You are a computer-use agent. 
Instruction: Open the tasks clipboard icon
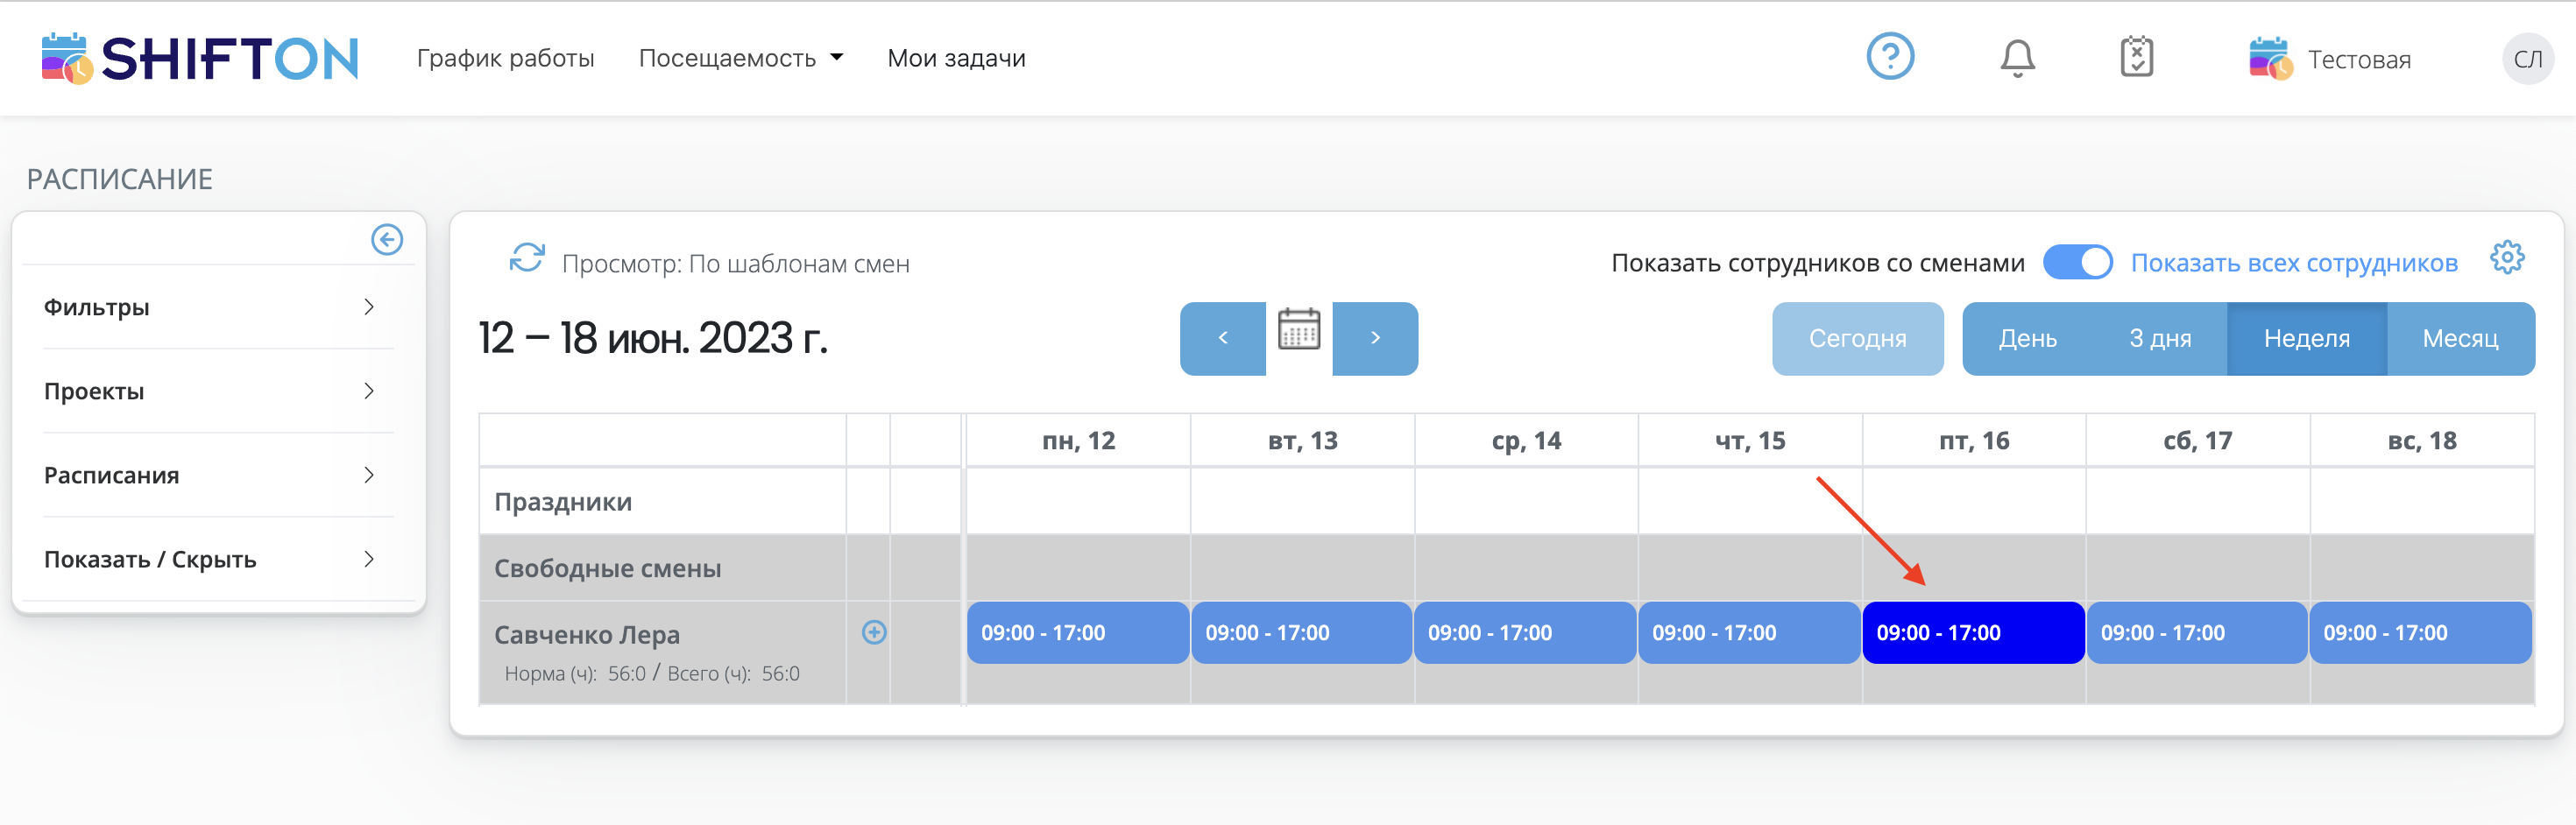(2137, 57)
